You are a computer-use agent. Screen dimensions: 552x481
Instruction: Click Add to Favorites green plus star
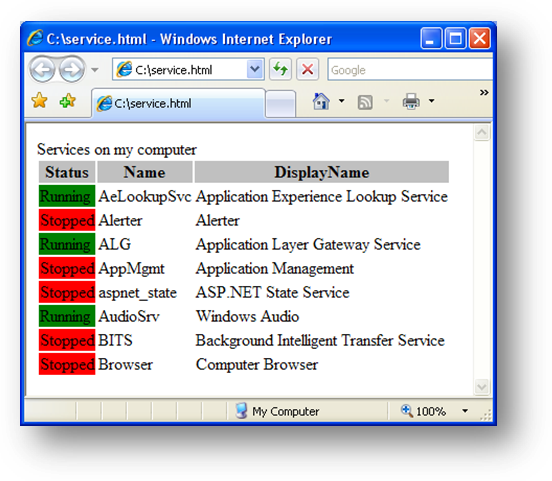coord(68,101)
